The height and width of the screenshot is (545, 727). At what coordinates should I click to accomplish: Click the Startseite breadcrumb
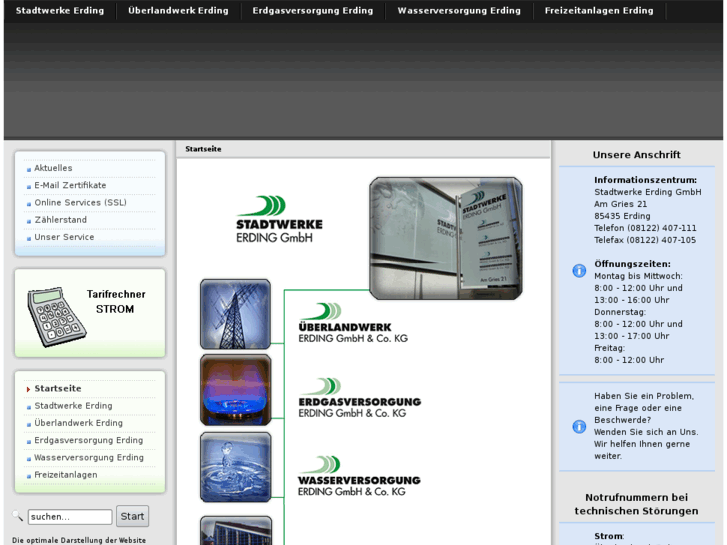pos(203,149)
